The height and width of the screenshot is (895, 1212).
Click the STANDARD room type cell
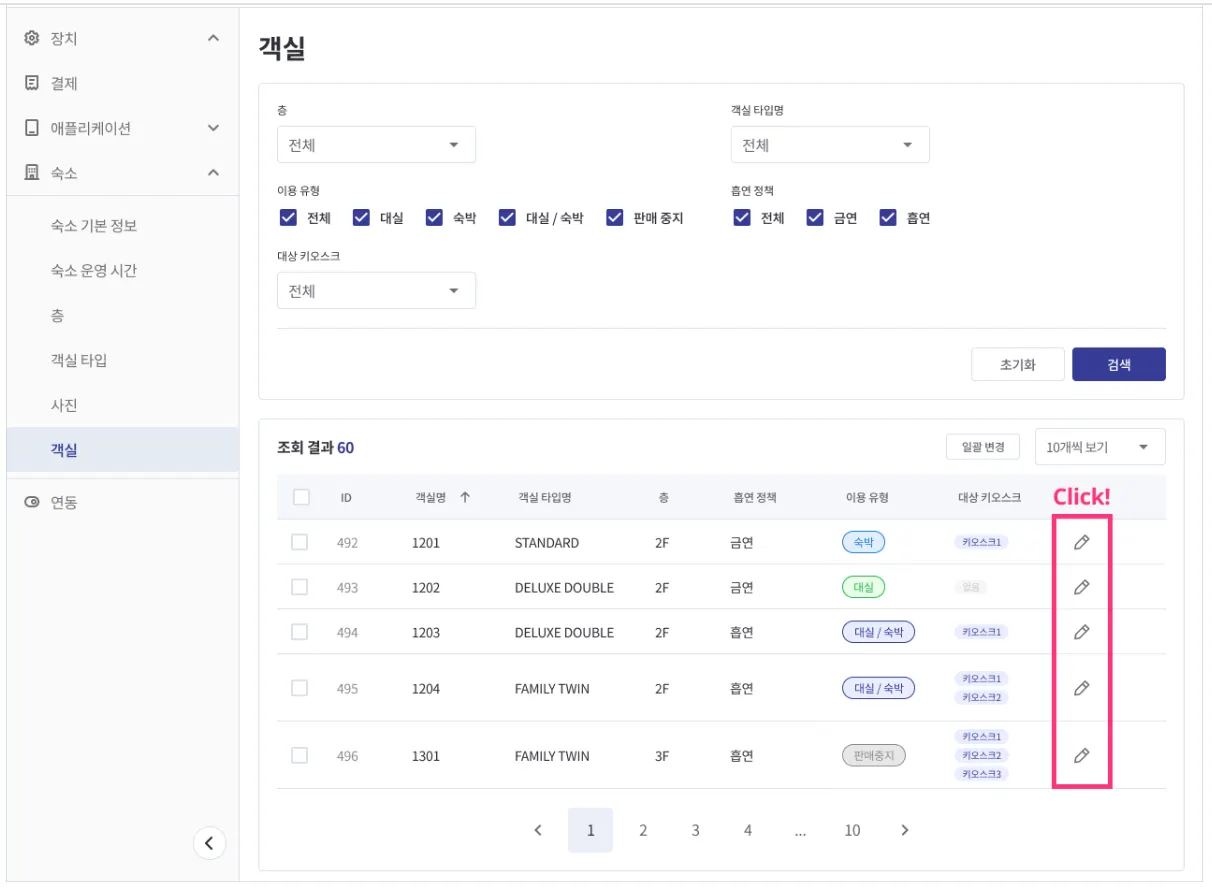pyautogui.click(x=547, y=543)
